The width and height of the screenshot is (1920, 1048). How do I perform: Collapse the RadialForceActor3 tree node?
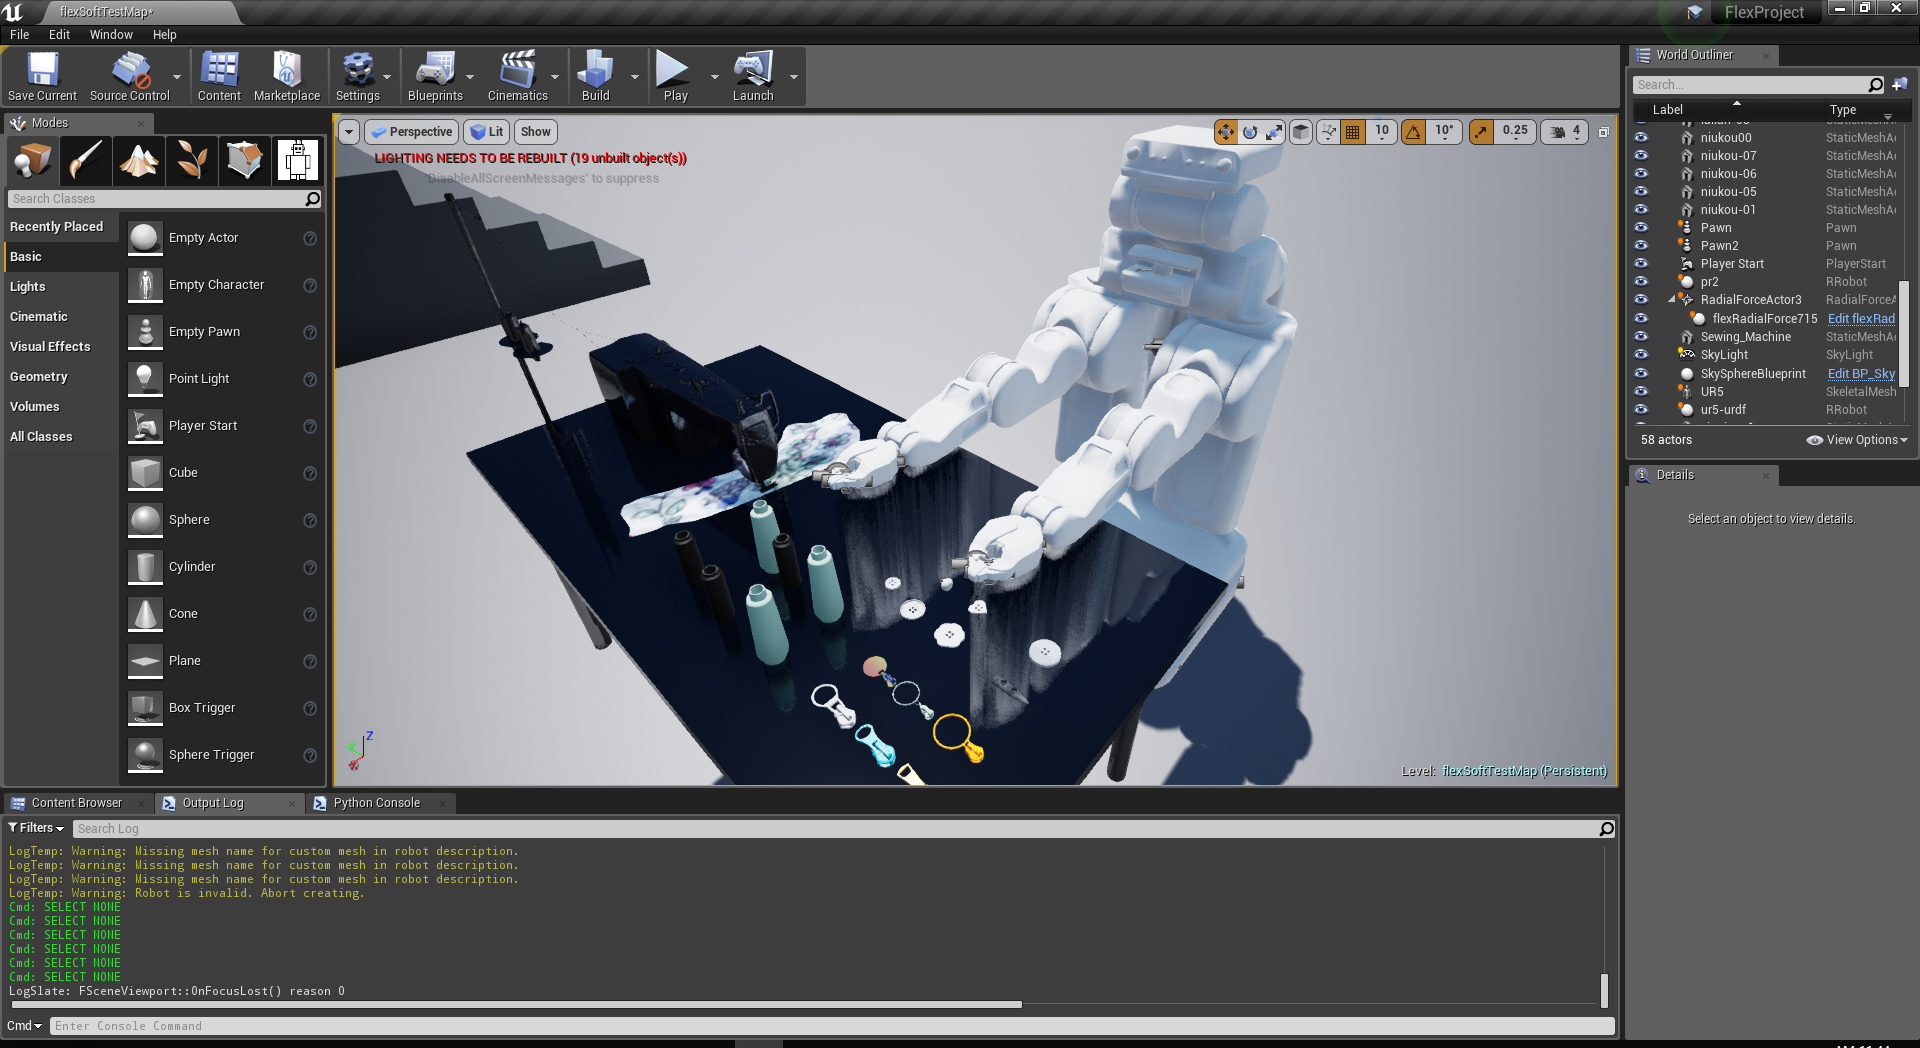pos(1672,300)
